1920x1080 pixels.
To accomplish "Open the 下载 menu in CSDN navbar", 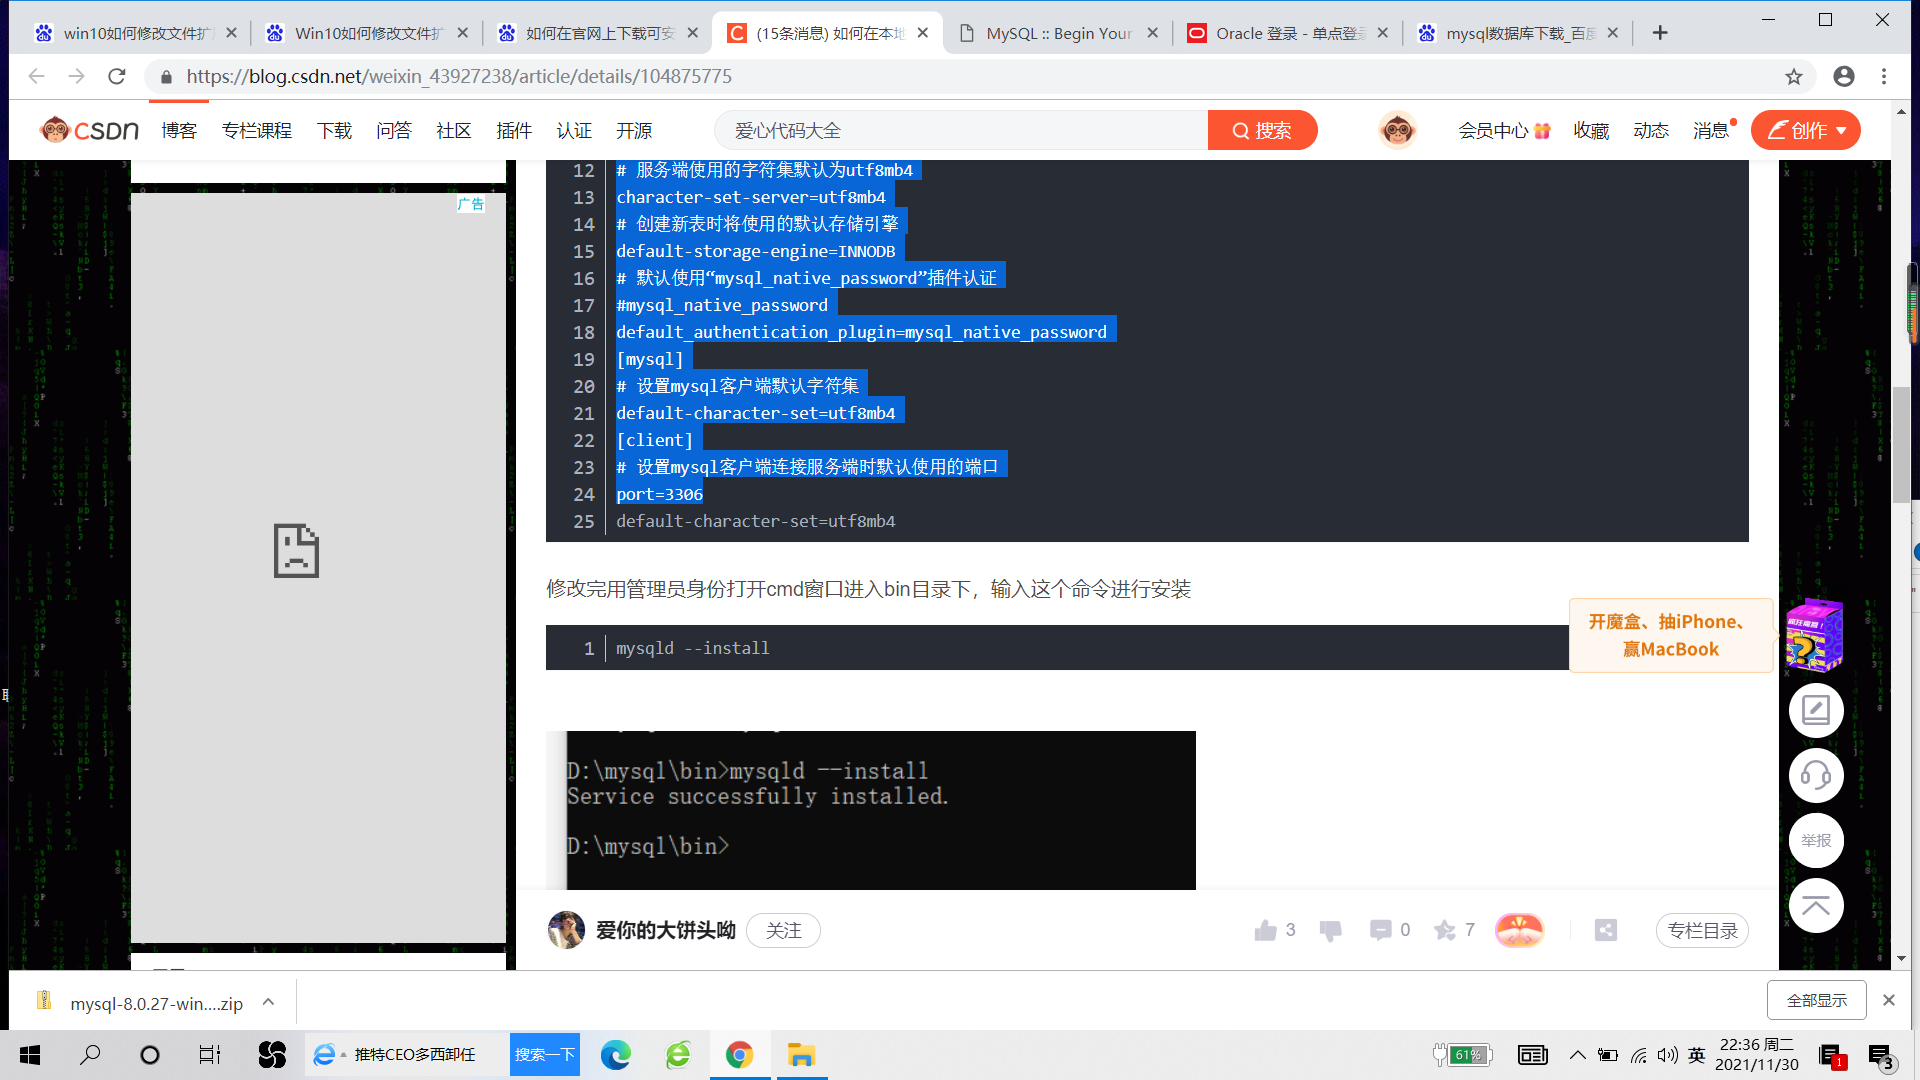I will point(334,131).
